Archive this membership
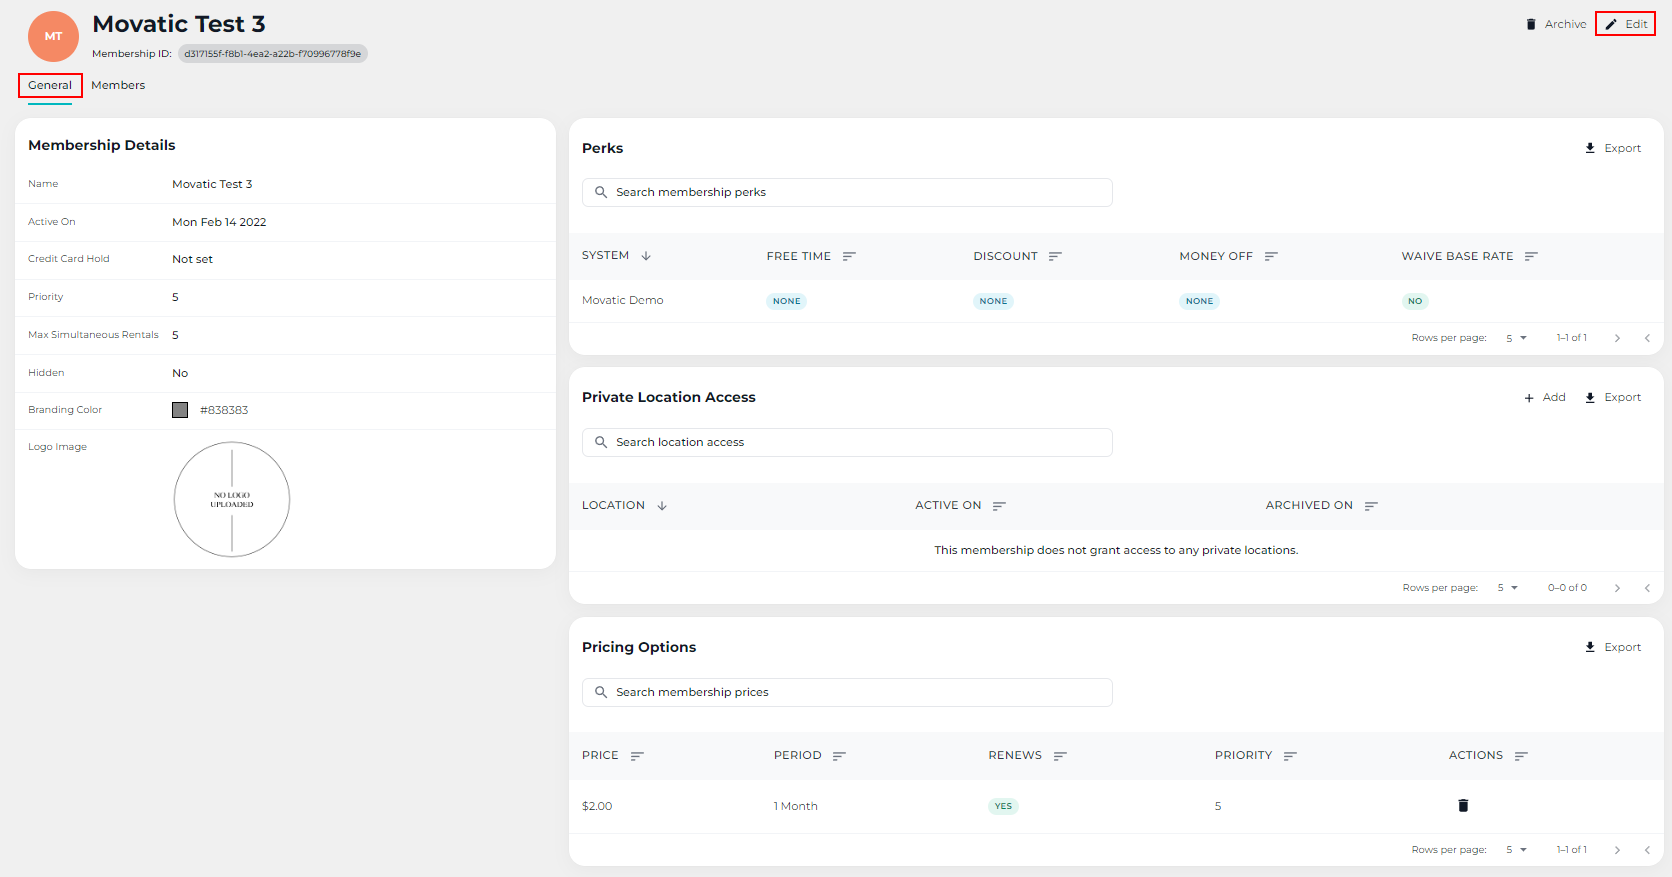Viewport: 1672px width, 877px height. 1555,24
